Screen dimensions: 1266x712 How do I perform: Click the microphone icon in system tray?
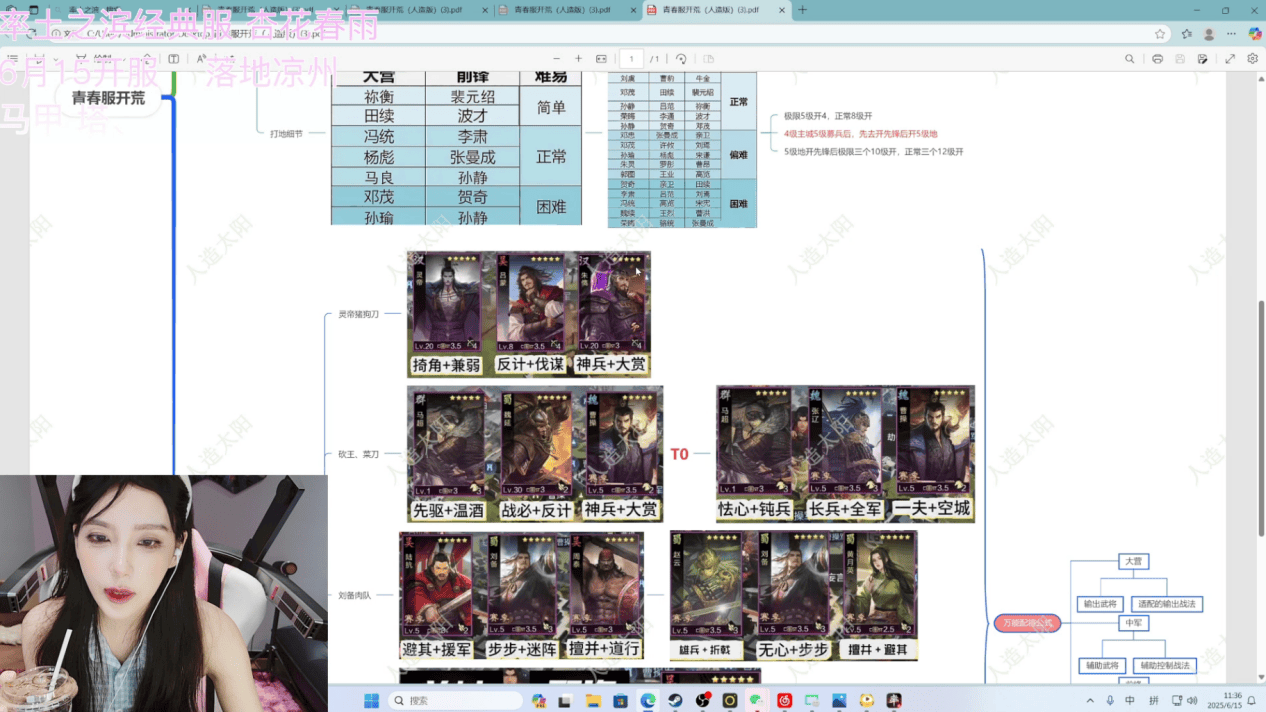pos(1110,700)
